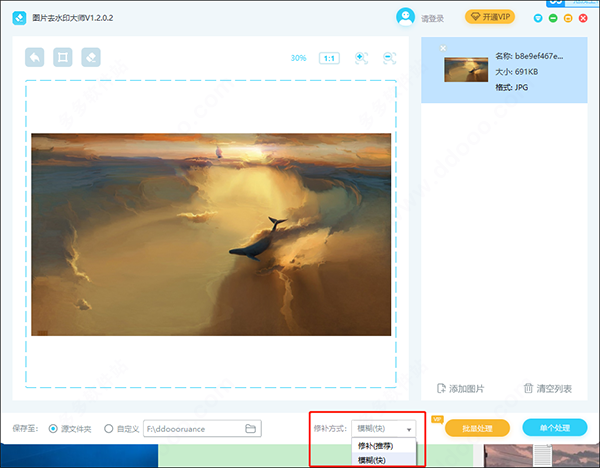Viewport: 600px width, 468px height.
Task: Zoom out of the image
Action: pos(389,58)
